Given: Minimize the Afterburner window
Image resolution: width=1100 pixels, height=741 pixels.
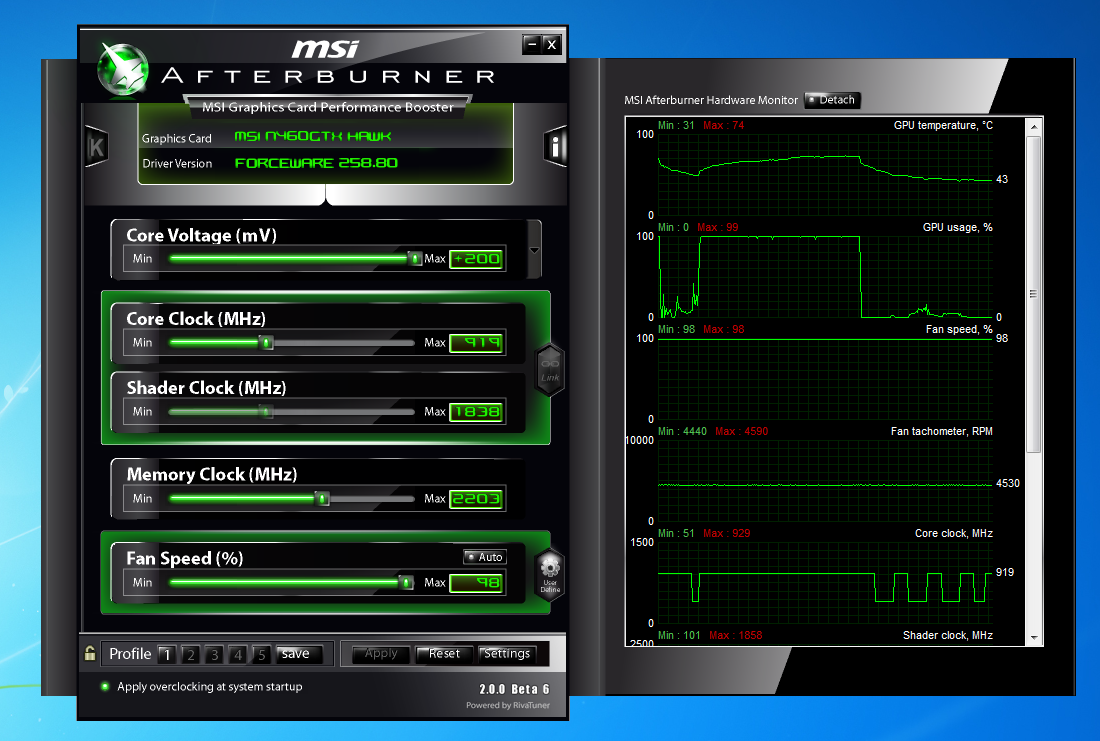Looking at the screenshot, I should [532, 45].
